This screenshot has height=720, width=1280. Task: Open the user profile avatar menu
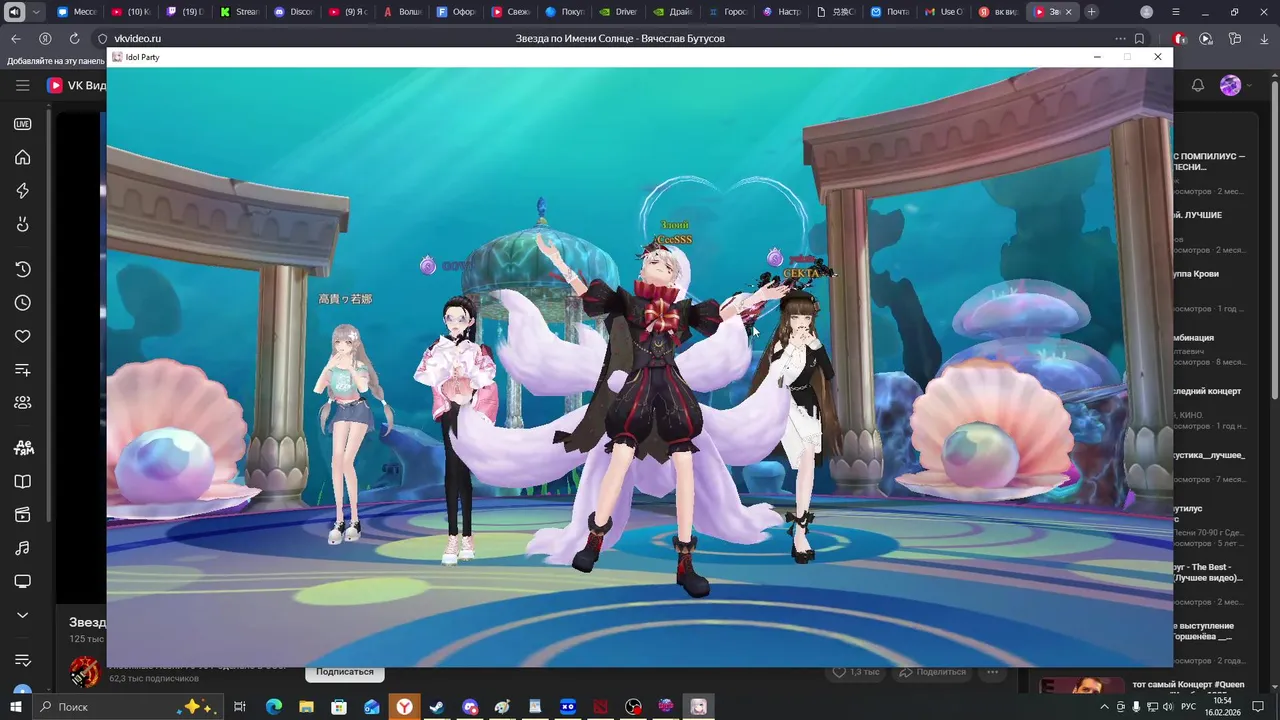[1231, 86]
